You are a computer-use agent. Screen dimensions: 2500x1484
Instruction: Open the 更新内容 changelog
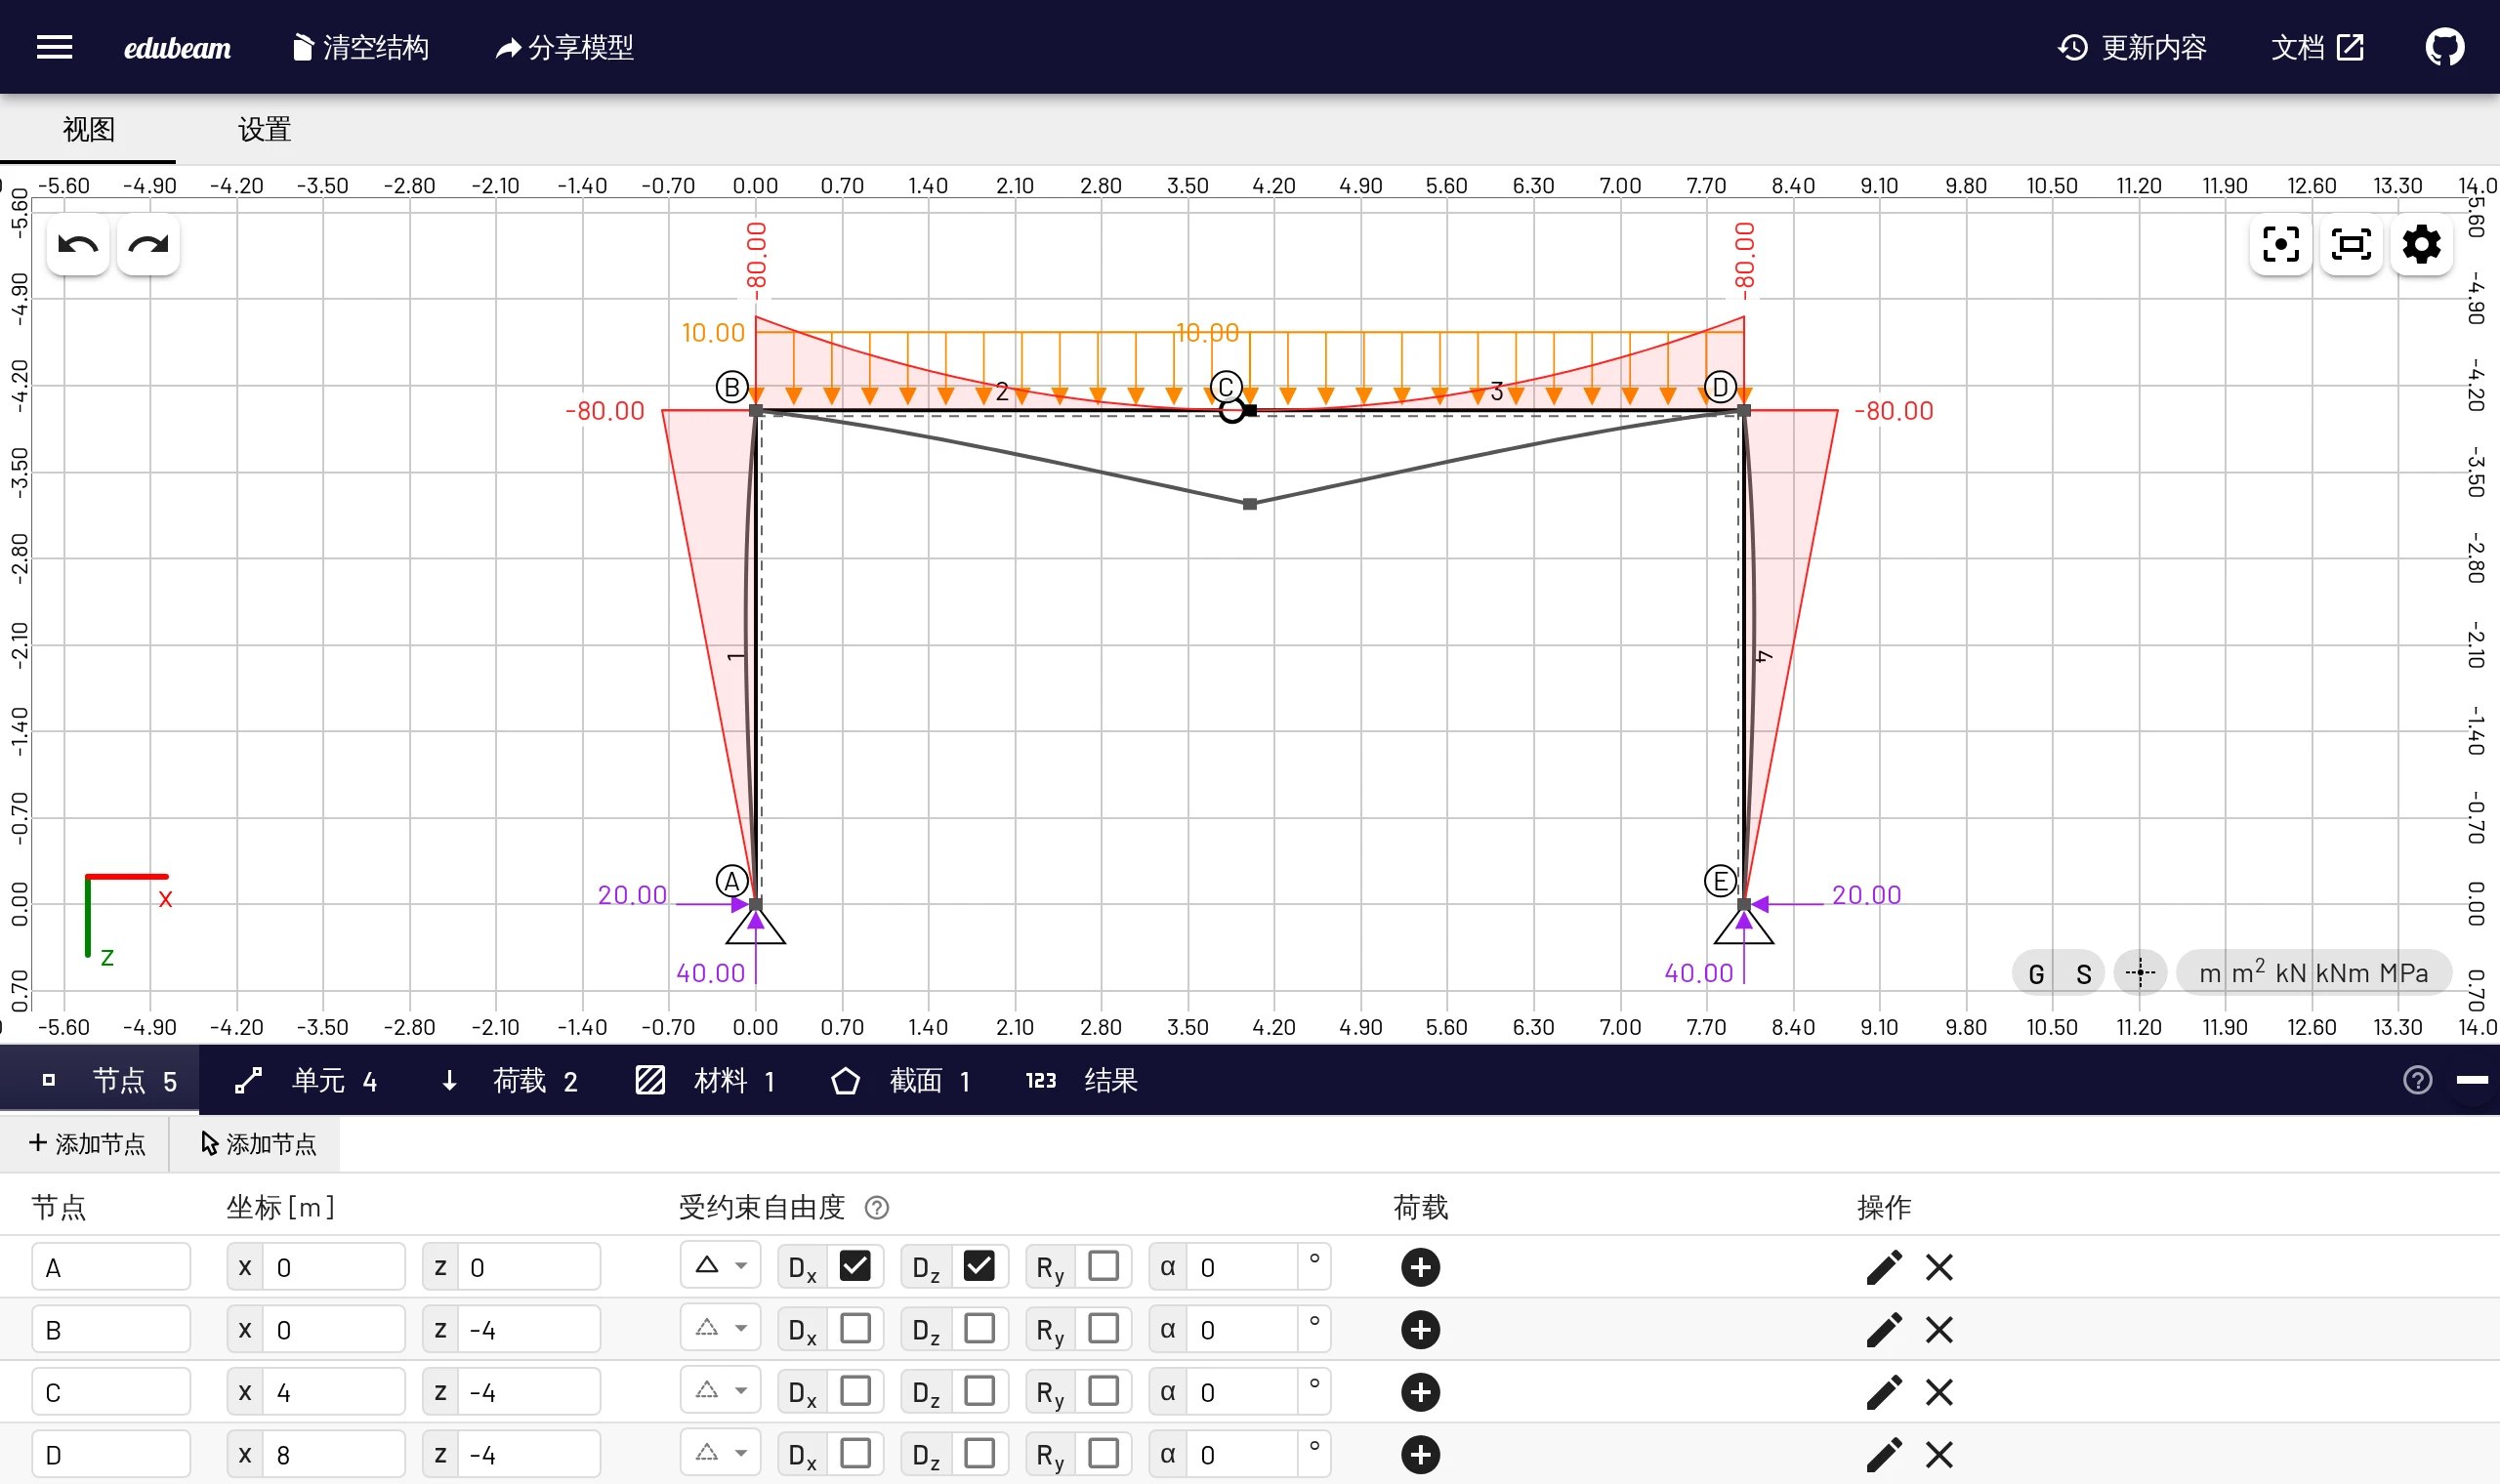tap(2132, 47)
